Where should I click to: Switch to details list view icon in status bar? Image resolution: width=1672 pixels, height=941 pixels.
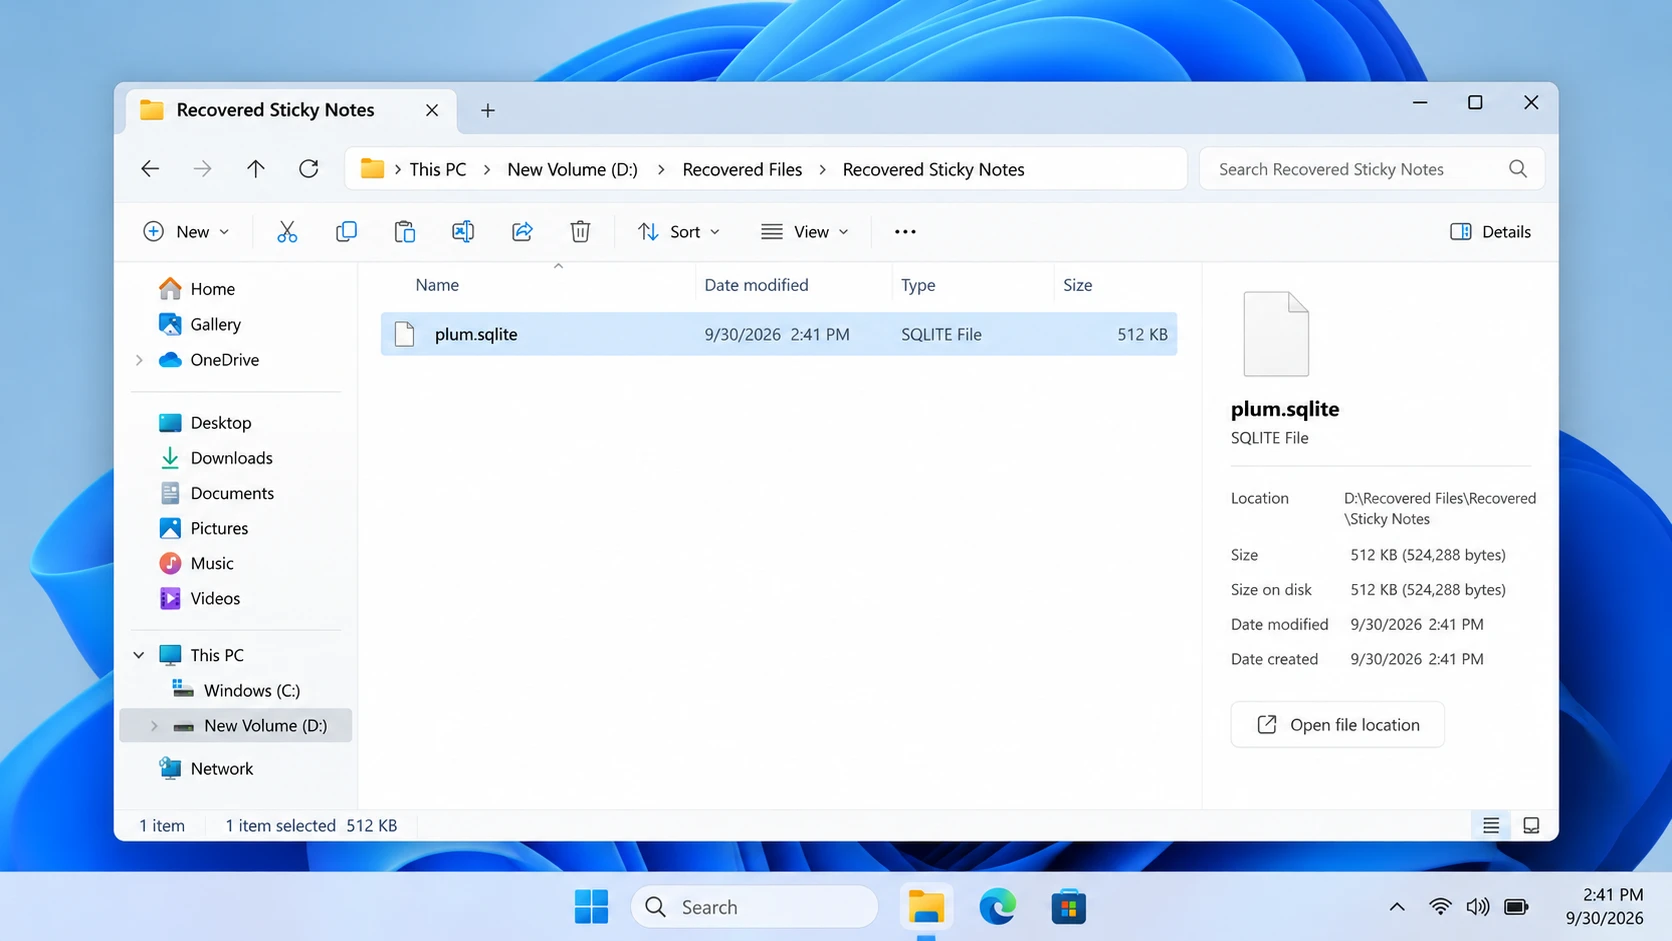[x=1491, y=826]
